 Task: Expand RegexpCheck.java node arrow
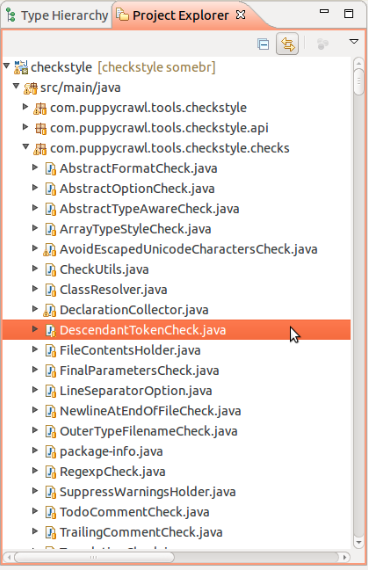[x=35, y=471]
